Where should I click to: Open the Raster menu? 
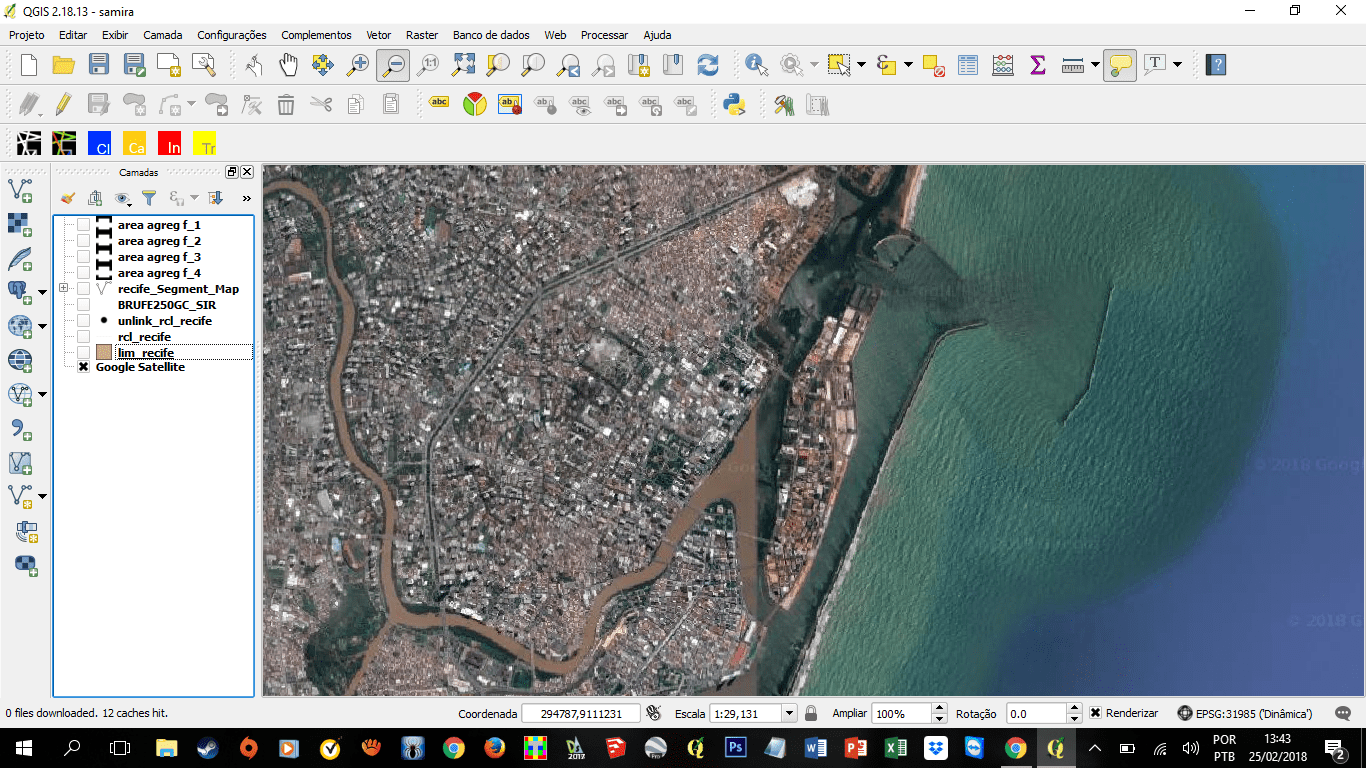click(422, 35)
